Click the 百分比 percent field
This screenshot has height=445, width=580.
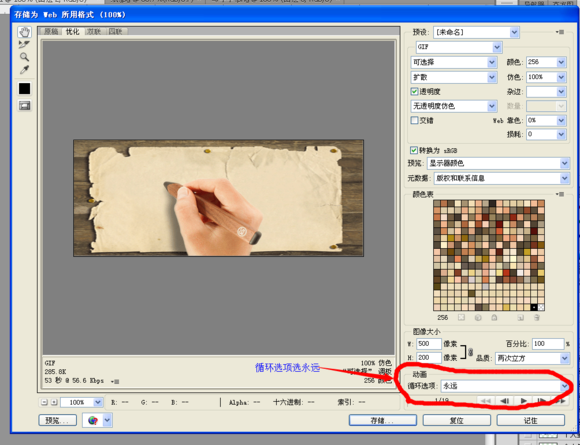548,344
